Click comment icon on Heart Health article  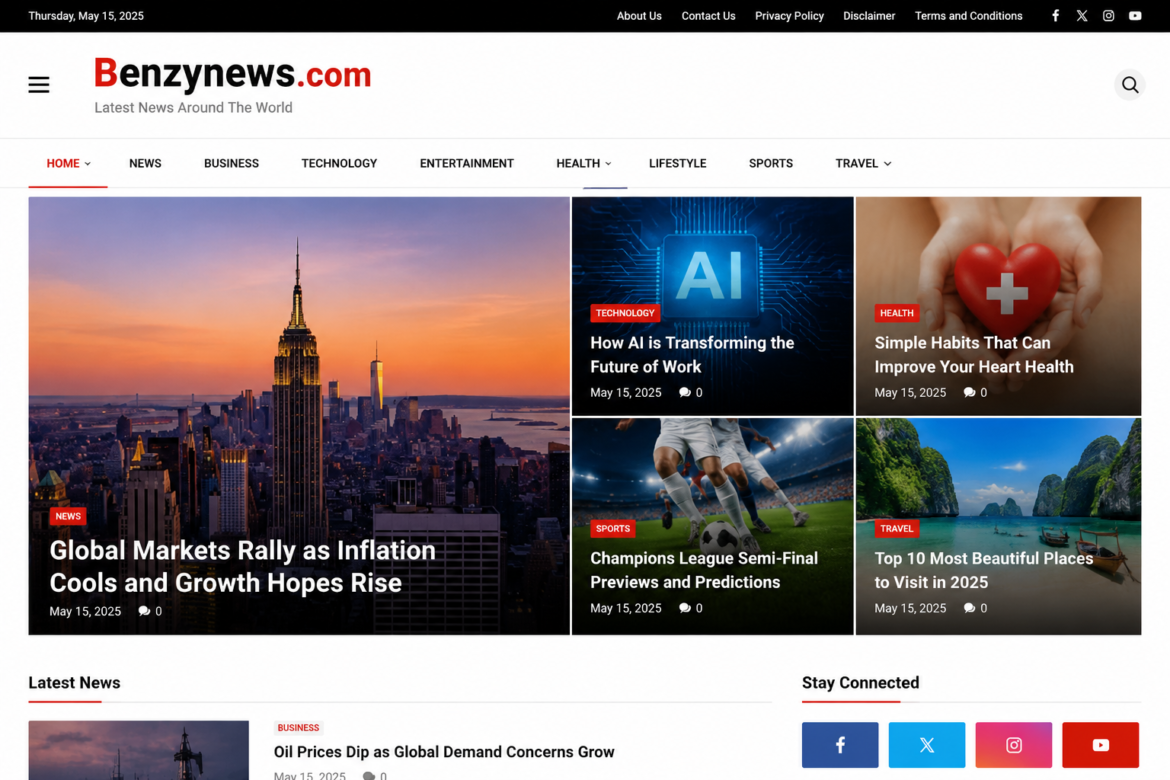point(969,393)
